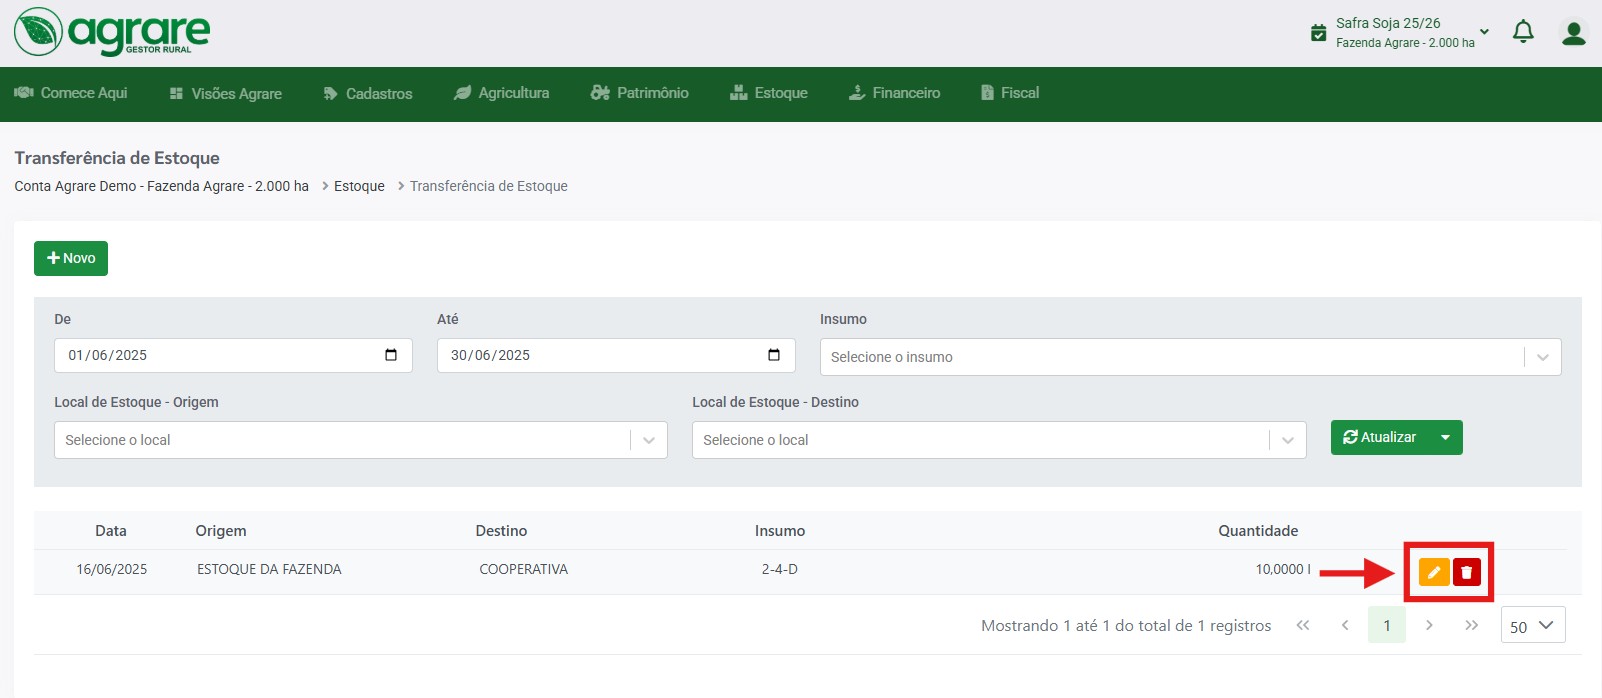Image resolution: width=1602 pixels, height=698 pixels.
Task: Change the page size dropdown showing 50
Action: click(x=1533, y=626)
